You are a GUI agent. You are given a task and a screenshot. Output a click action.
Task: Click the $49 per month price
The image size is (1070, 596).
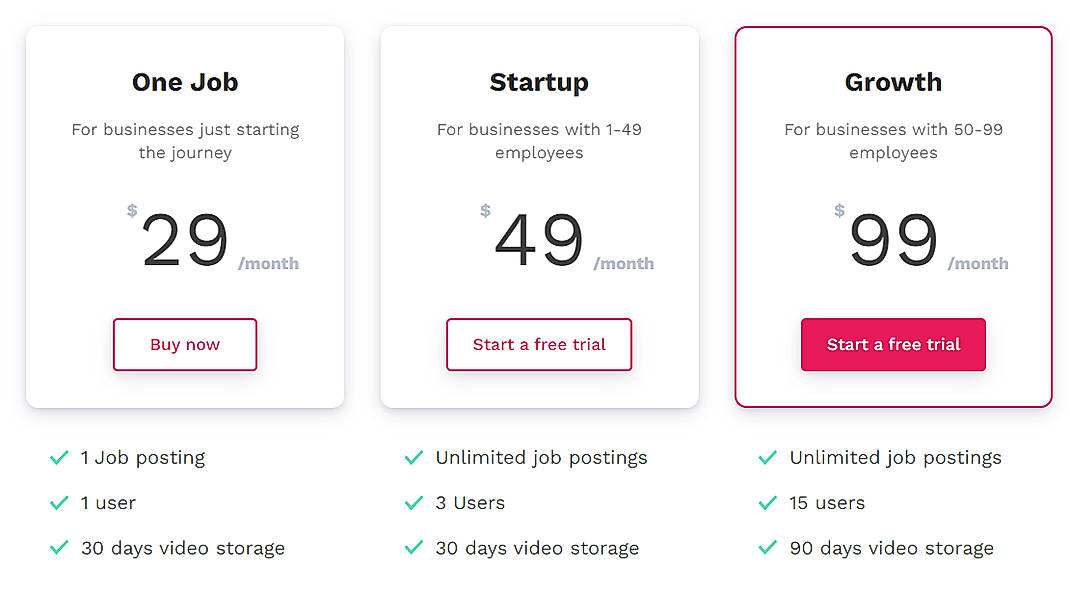pos(547,235)
